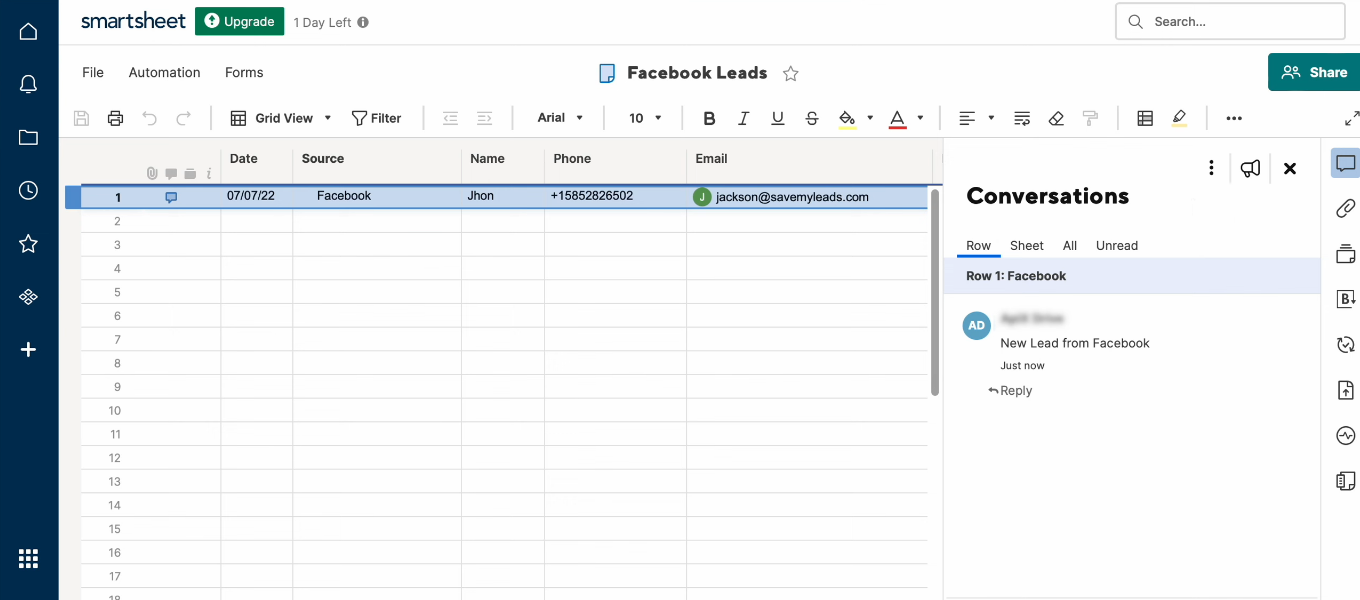
Task: Open Brandfolder icon in right rail
Action: click(x=1345, y=299)
